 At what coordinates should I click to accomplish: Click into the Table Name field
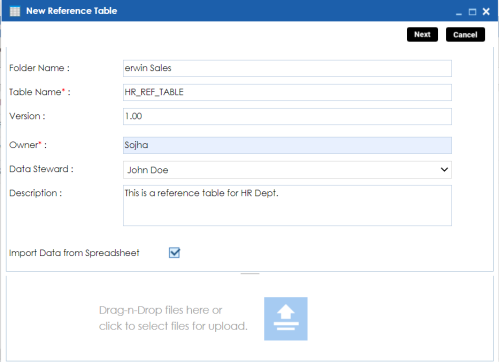(287, 92)
